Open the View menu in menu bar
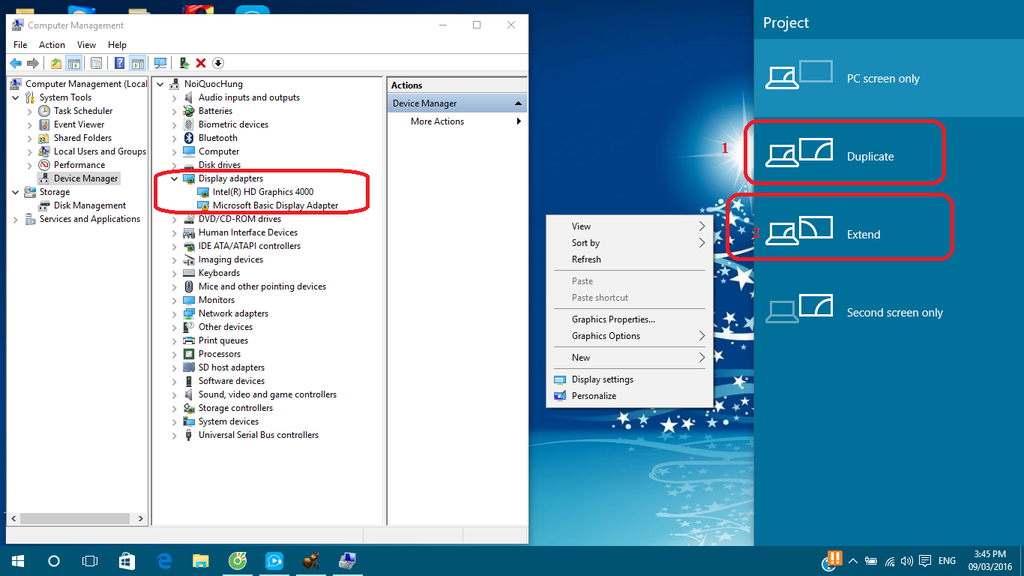This screenshot has width=1024, height=576. [86, 45]
